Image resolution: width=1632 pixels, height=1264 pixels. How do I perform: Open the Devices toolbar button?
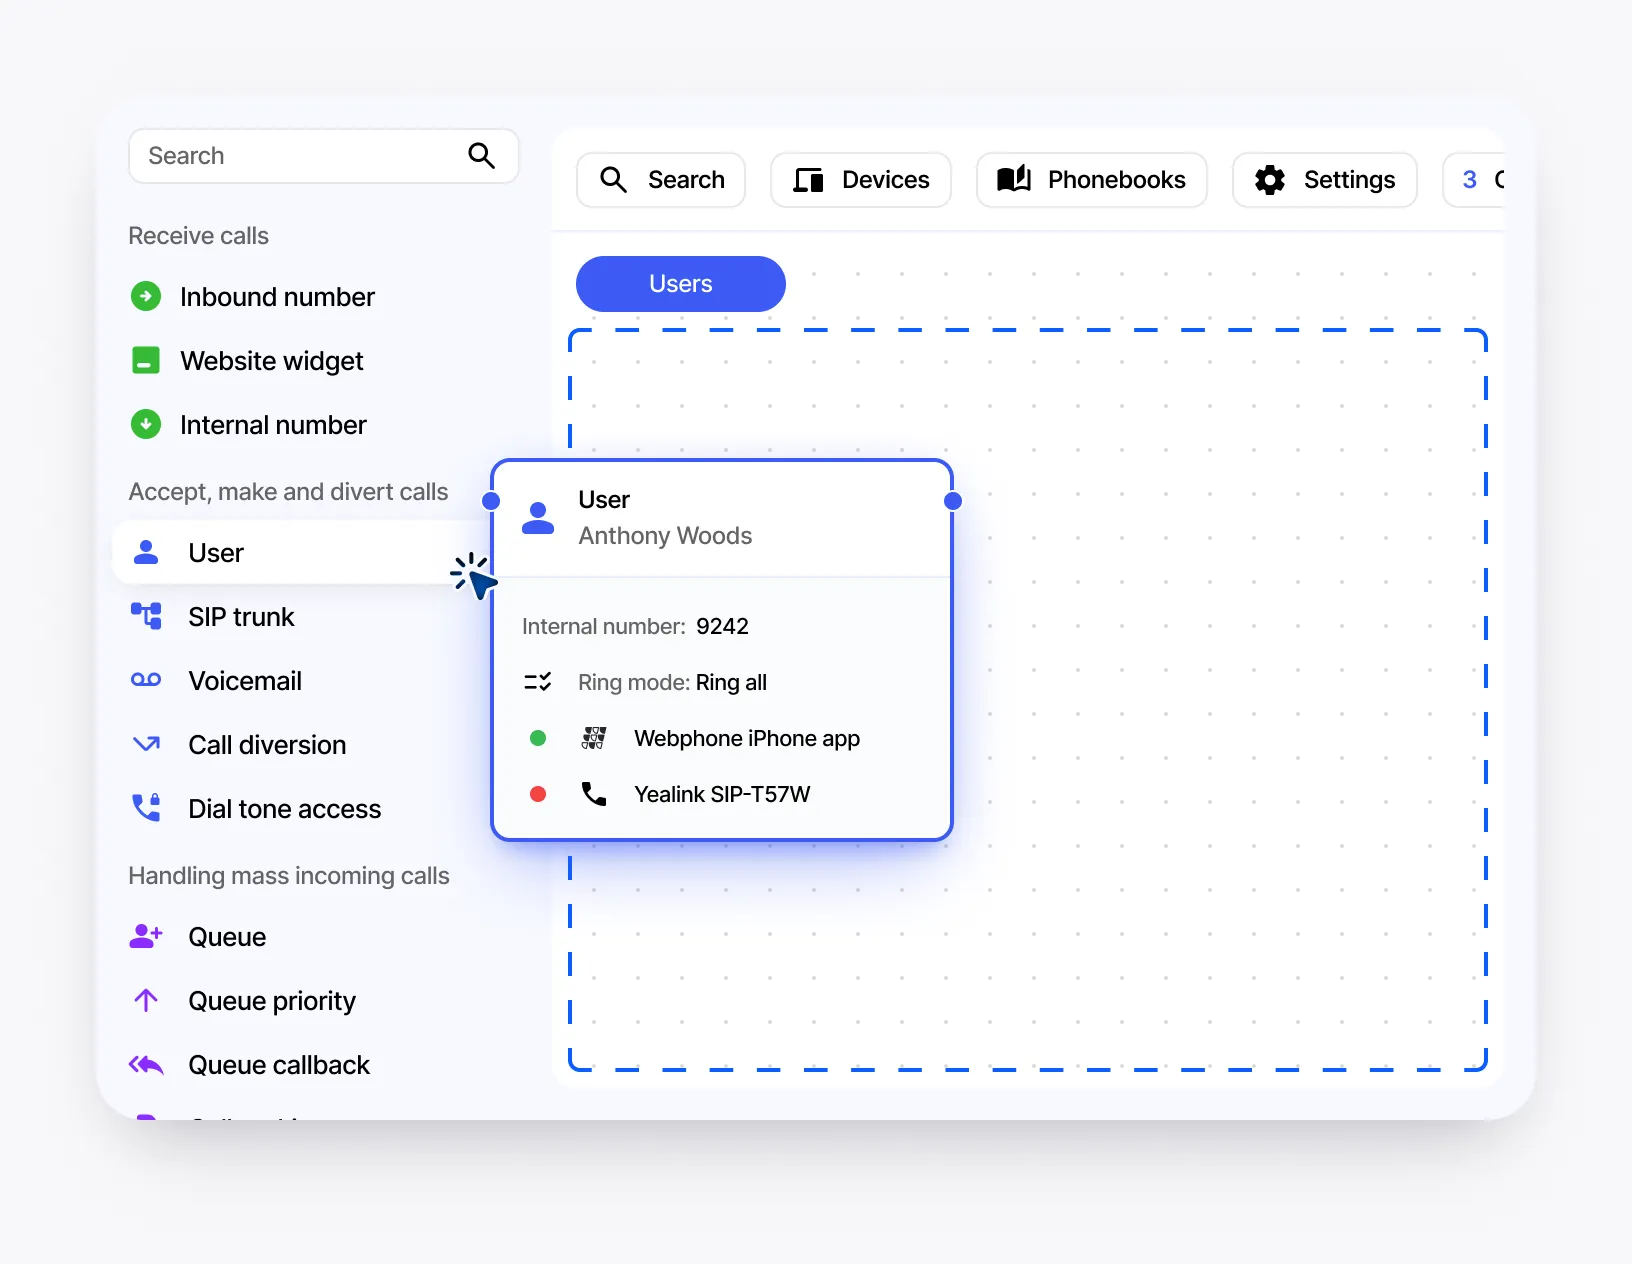[x=861, y=180]
